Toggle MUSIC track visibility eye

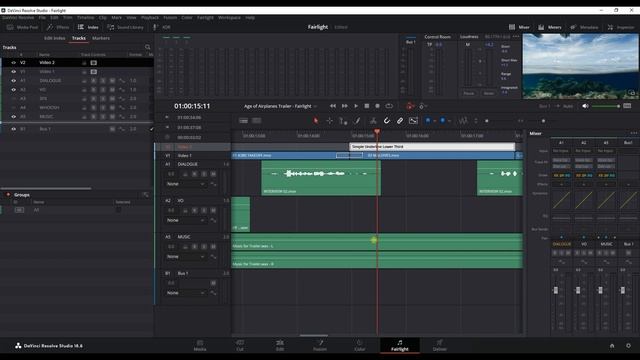[x=13, y=117]
